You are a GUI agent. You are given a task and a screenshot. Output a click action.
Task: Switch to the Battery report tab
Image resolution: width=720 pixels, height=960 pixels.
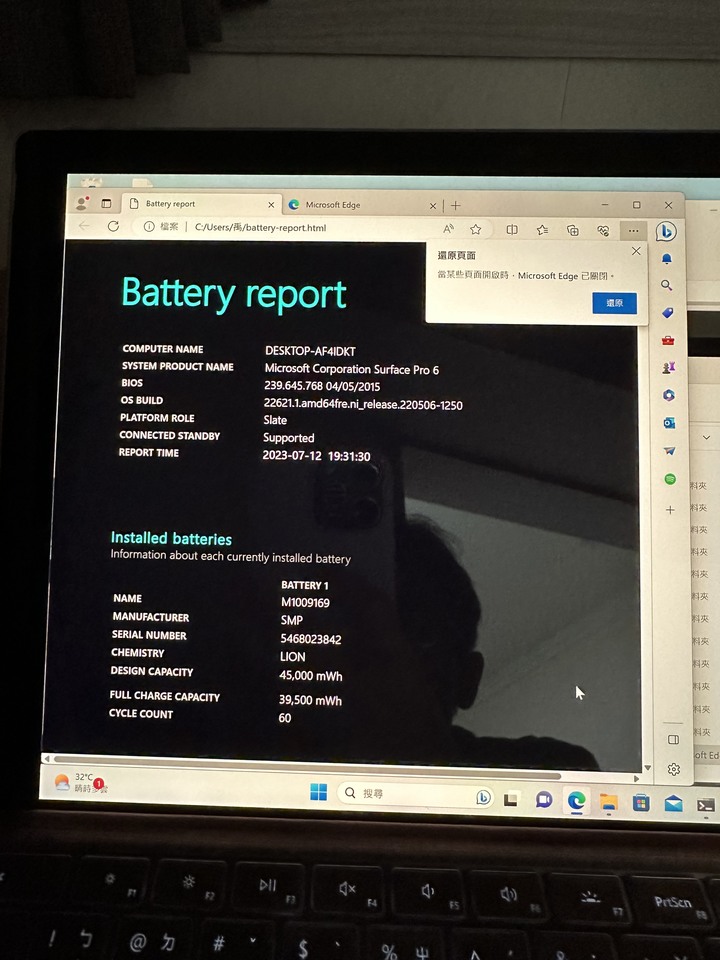(x=202, y=204)
